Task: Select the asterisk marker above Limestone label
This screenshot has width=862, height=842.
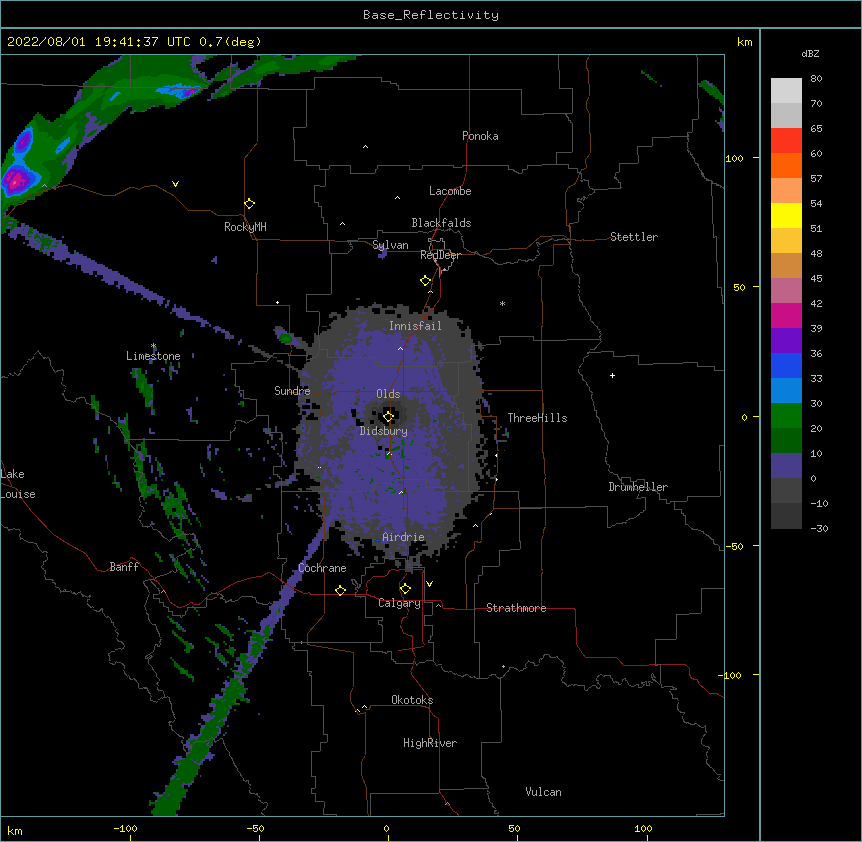Action: coord(153,346)
